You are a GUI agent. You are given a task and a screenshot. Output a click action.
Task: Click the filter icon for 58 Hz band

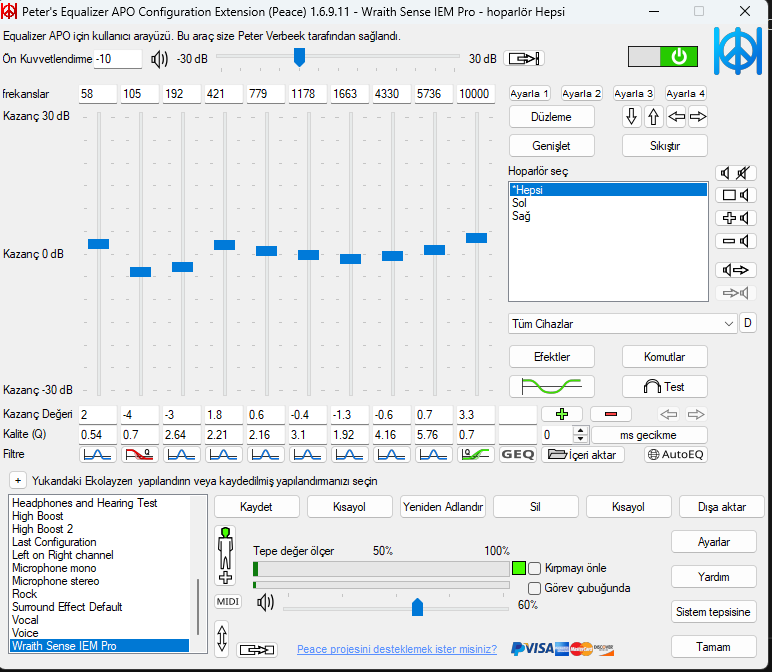tap(97, 454)
